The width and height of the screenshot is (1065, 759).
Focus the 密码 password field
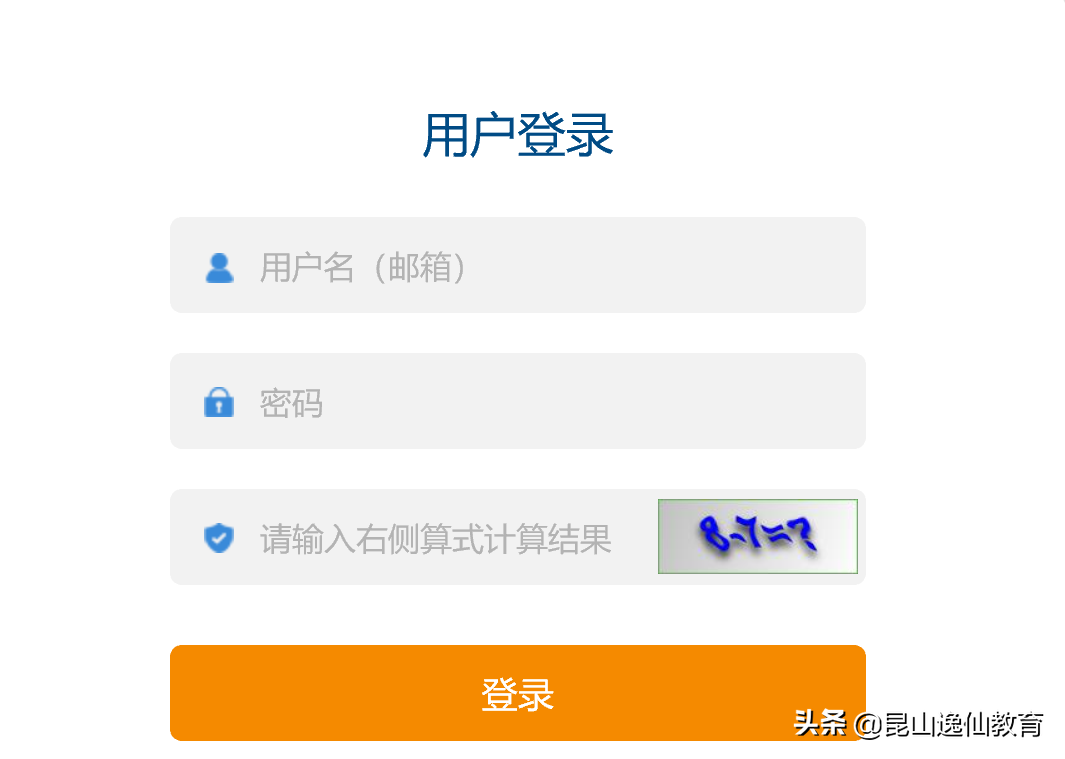coord(518,401)
